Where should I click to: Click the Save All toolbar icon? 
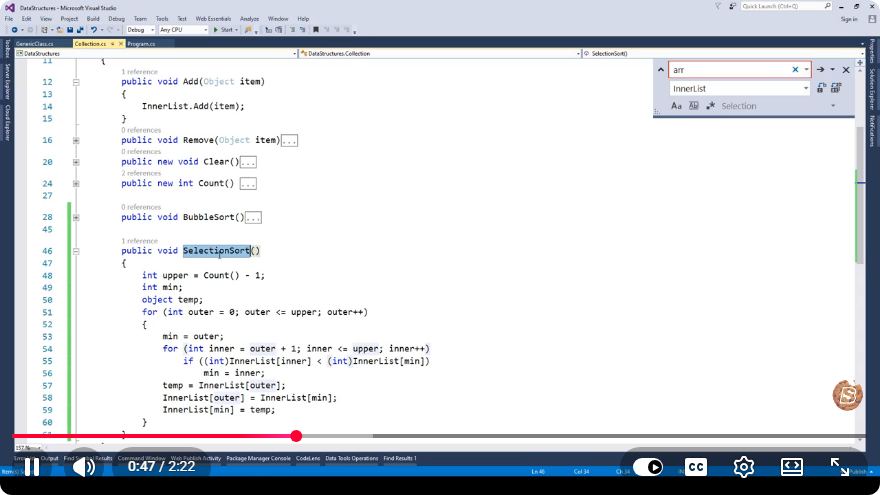tap(80, 30)
